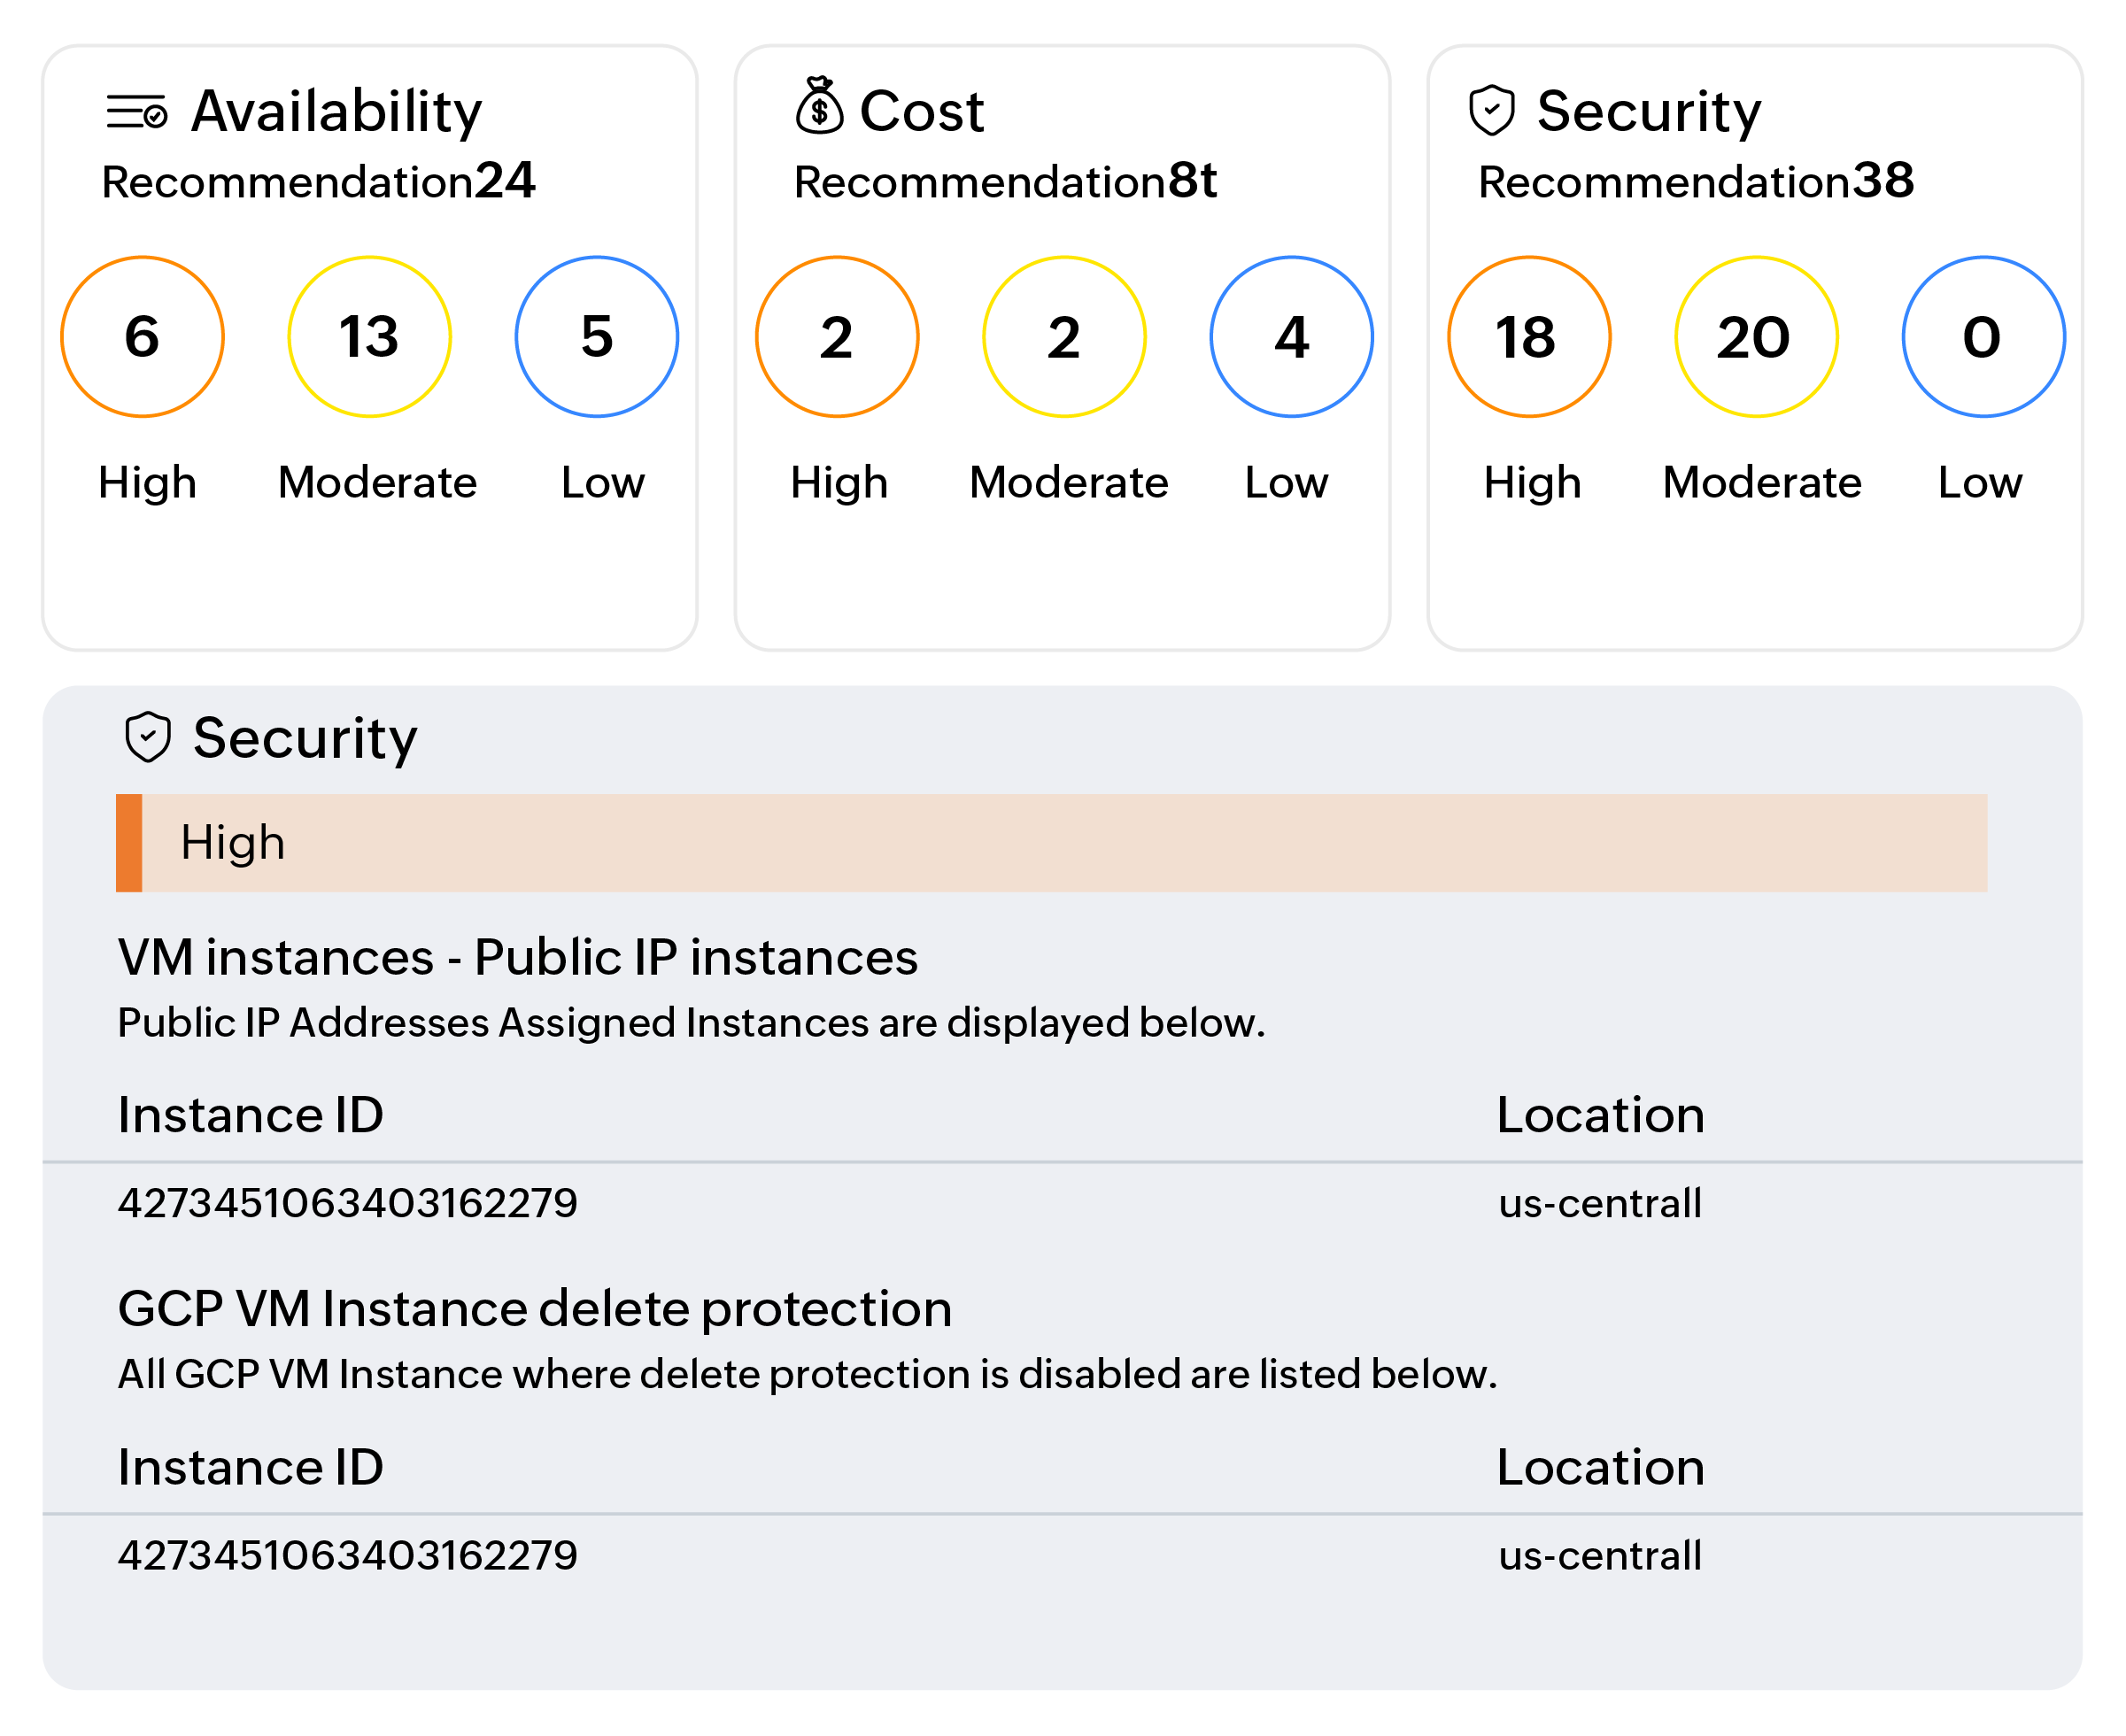Click Availability Recommendation 24 text
This screenshot has width=2126, height=1736.
pos(319,181)
